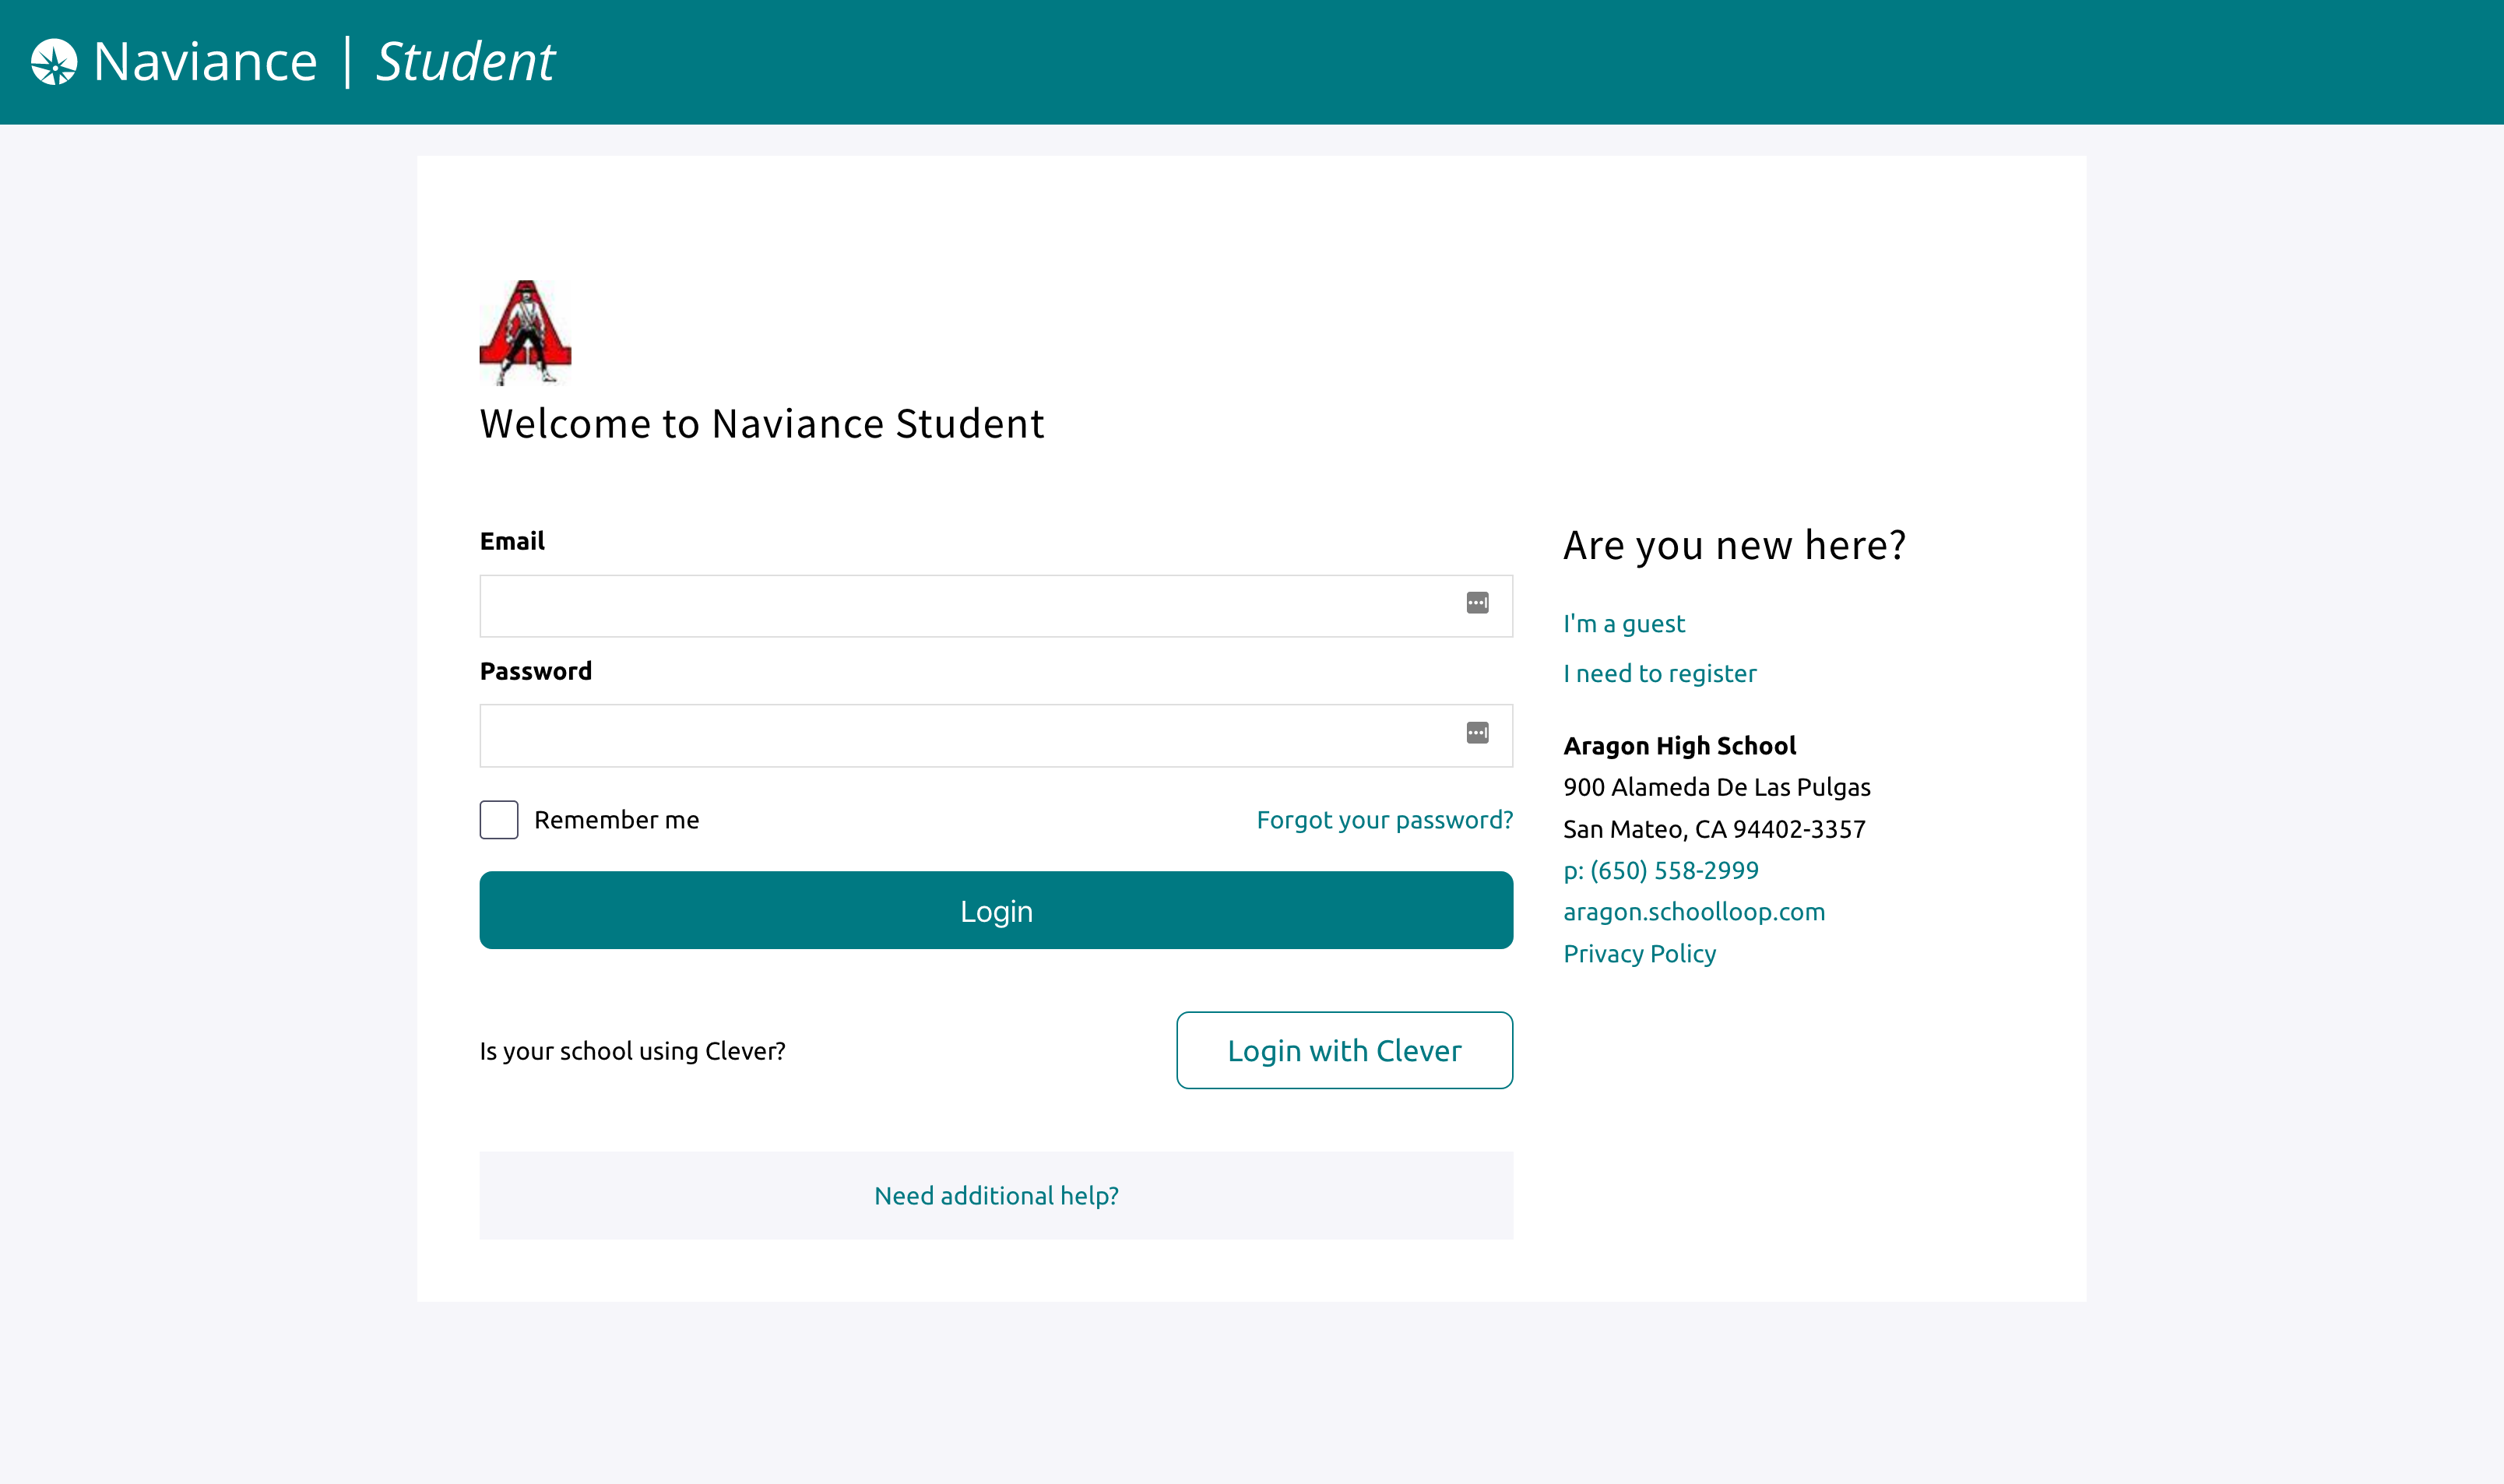Focus the Email input field
This screenshot has height=1484, width=2504.
pyautogui.click(x=960, y=606)
